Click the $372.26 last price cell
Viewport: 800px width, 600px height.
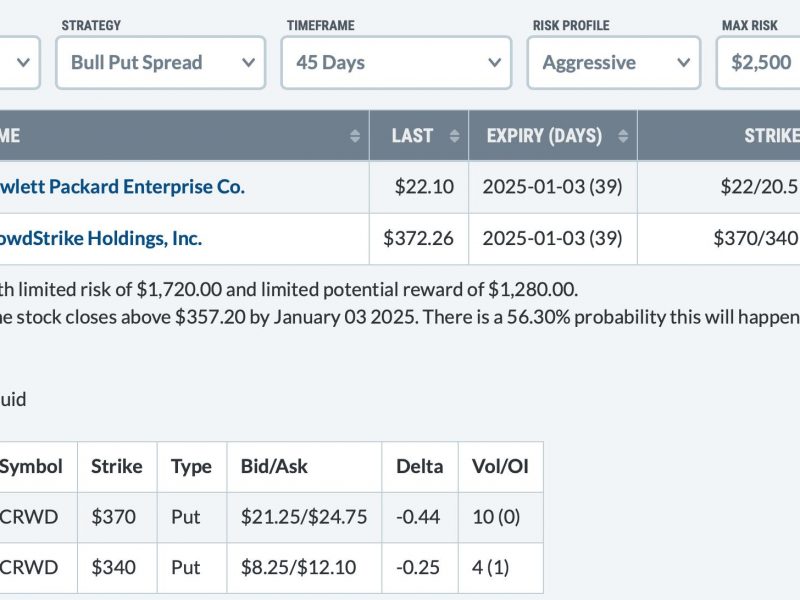pos(419,239)
